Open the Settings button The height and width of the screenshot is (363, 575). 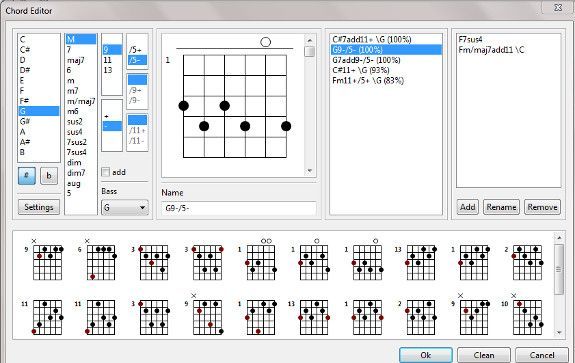click(39, 207)
